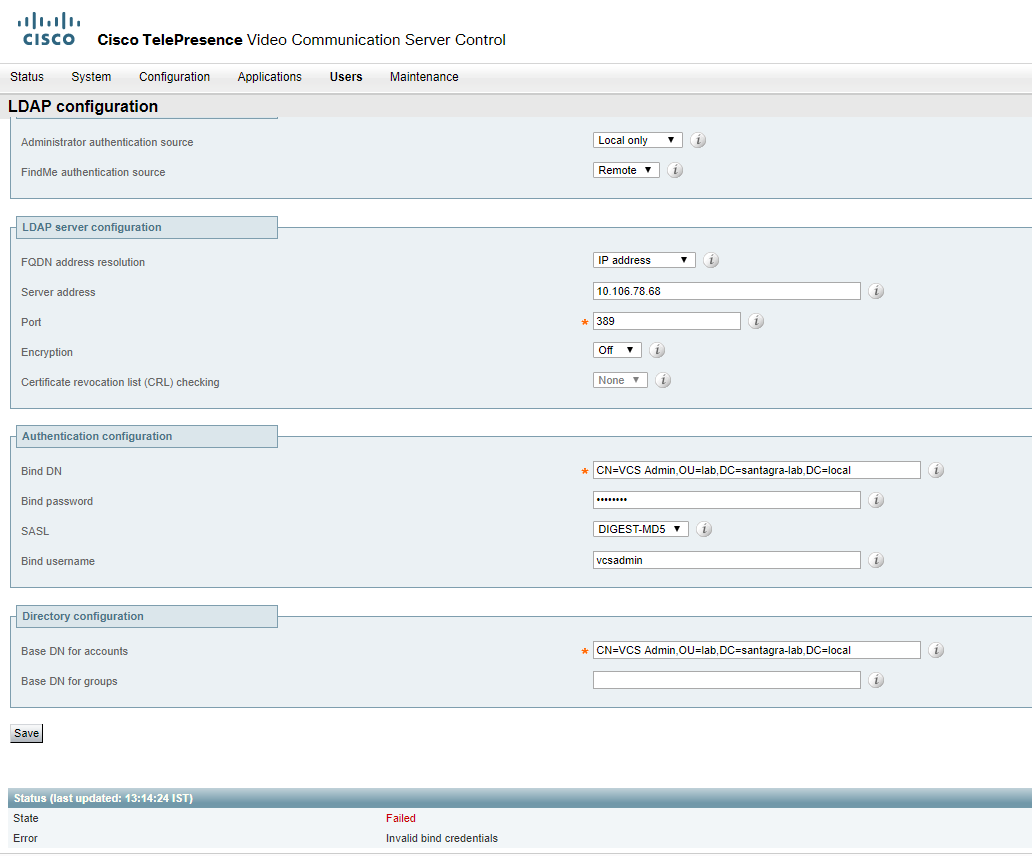Focus the empty Base DN for groups field
The height and width of the screenshot is (856, 1032).
[727, 680]
